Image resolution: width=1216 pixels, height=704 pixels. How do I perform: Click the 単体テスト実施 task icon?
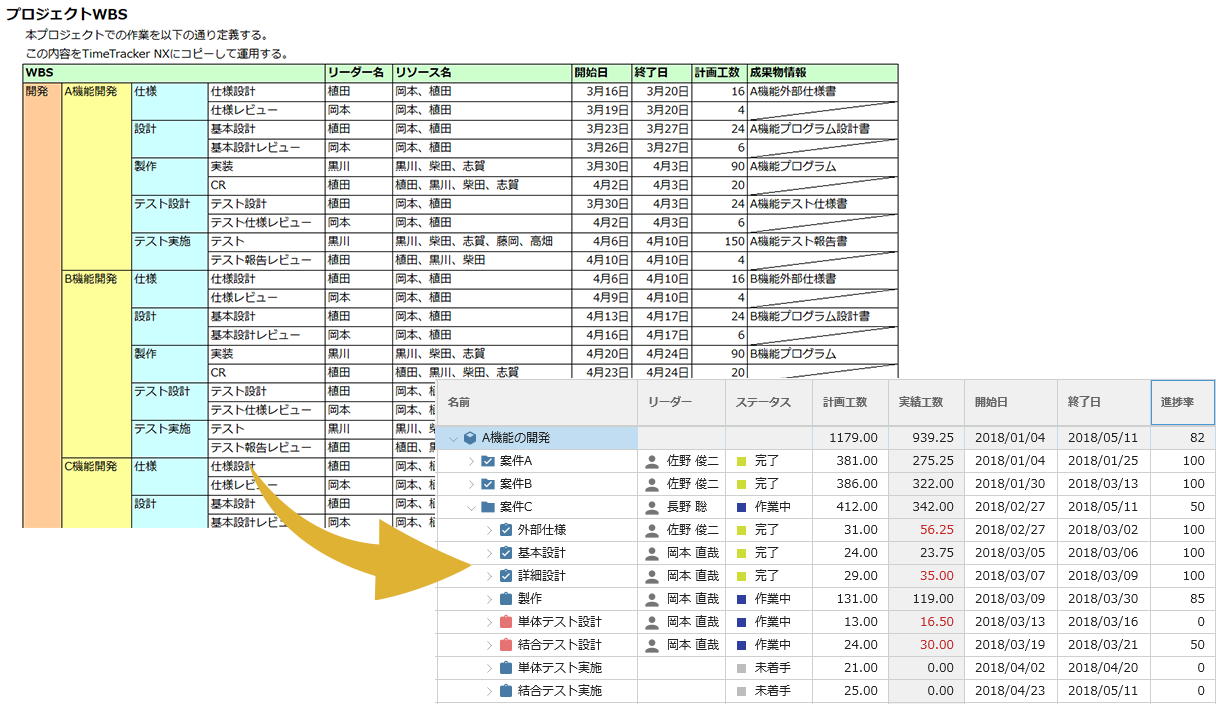tap(506, 668)
